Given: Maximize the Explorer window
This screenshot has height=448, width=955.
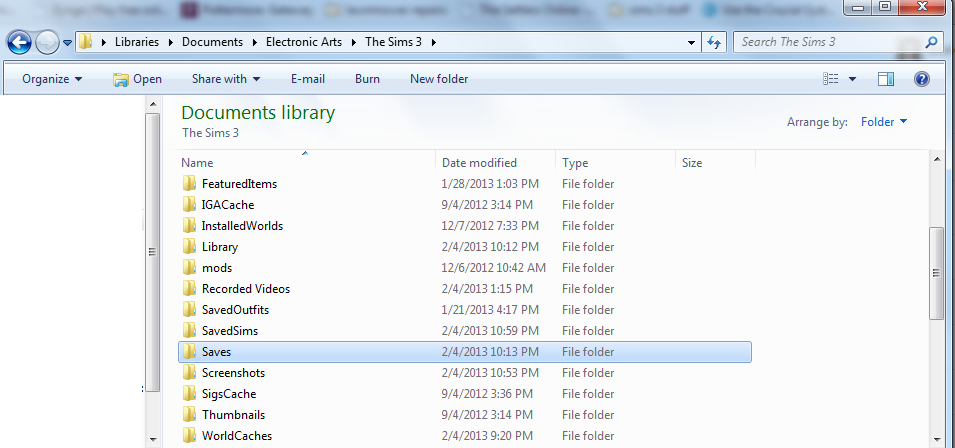Looking at the screenshot, I should tap(885, 7).
